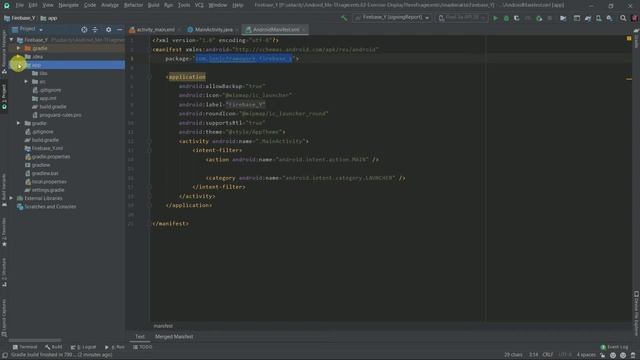Click the yellow warning marker in editor gutter
The height and width of the screenshot is (360, 640).
coord(629,38)
